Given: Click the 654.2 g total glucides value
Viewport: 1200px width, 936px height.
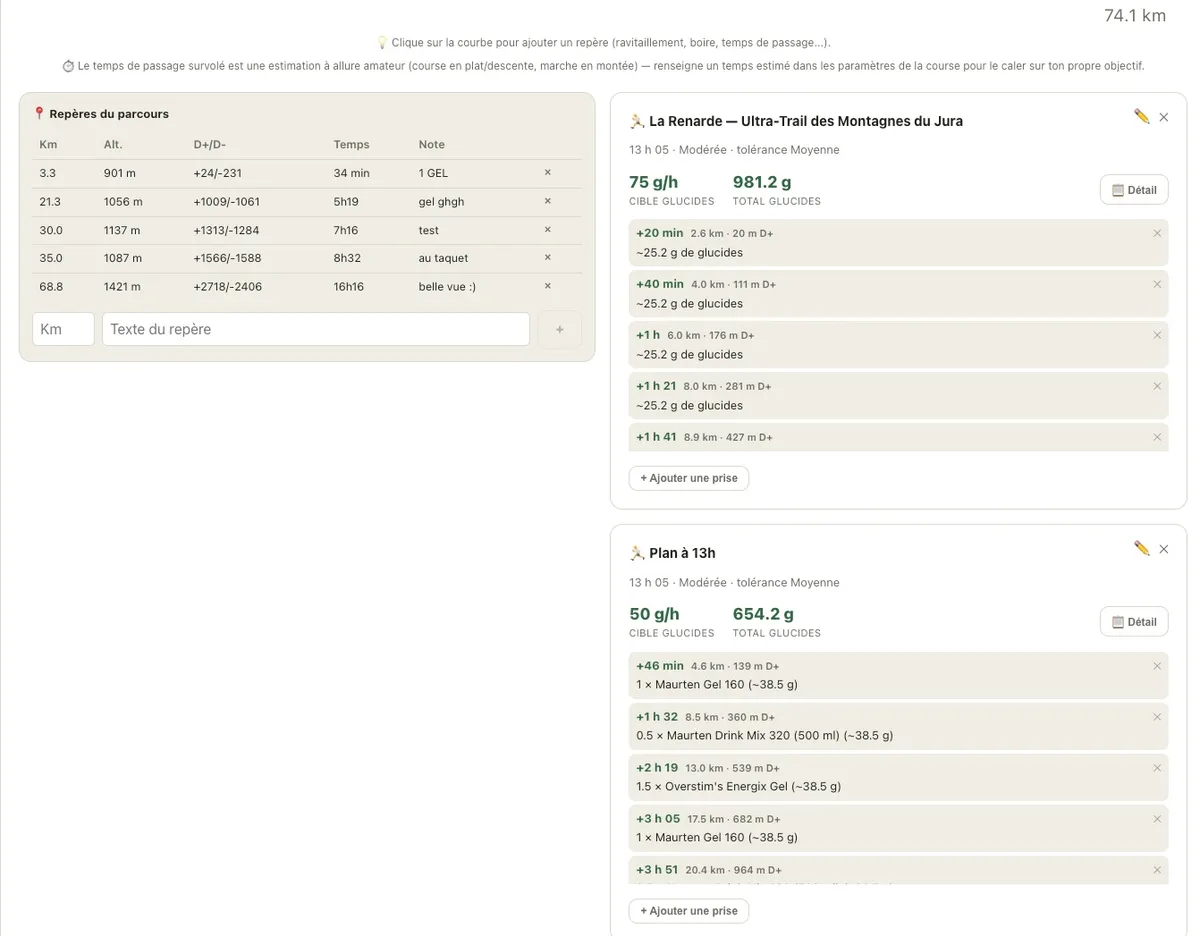Looking at the screenshot, I should tap(763, 614).
